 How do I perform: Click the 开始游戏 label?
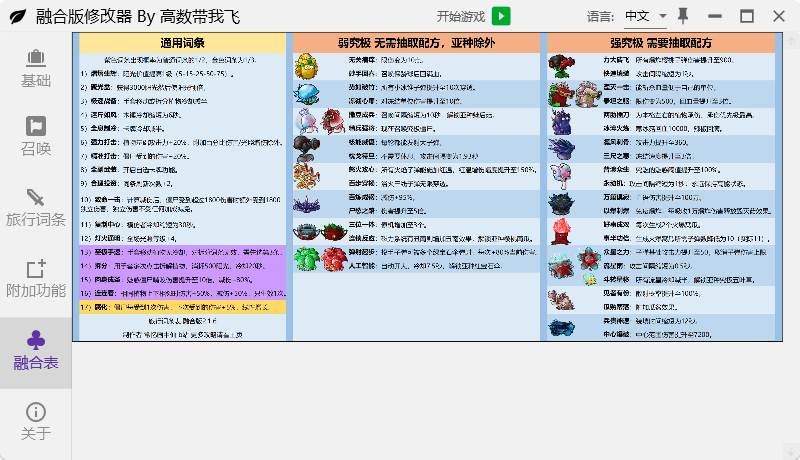[x=461, y=17]
